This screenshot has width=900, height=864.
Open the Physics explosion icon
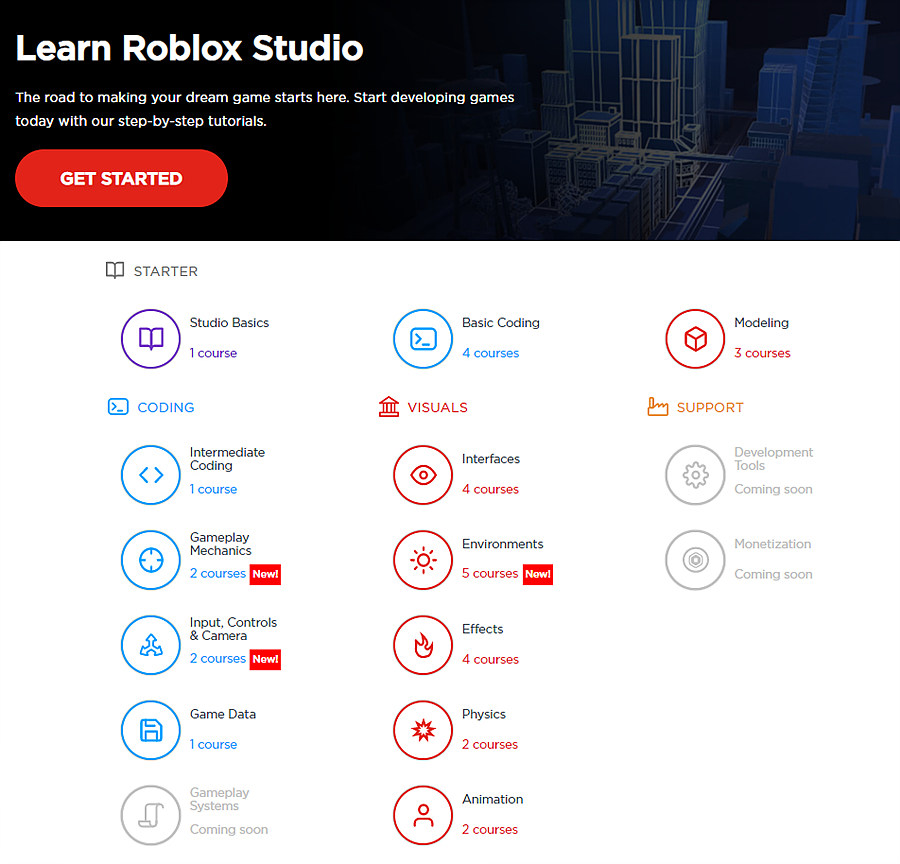pyautogui.click(x=423, y=730)
